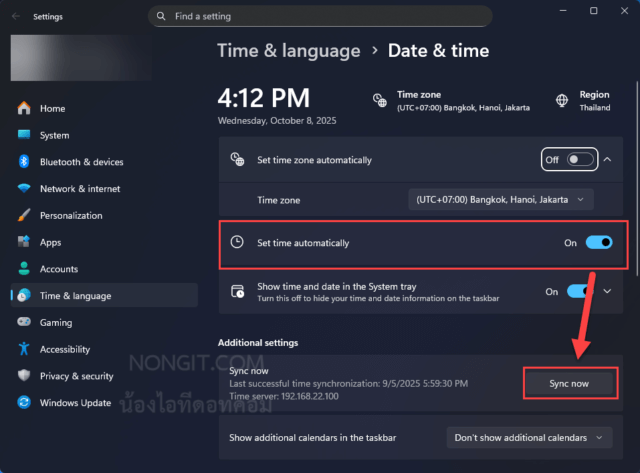
Task: Click the Sync now button
Action: coord(570,383)
